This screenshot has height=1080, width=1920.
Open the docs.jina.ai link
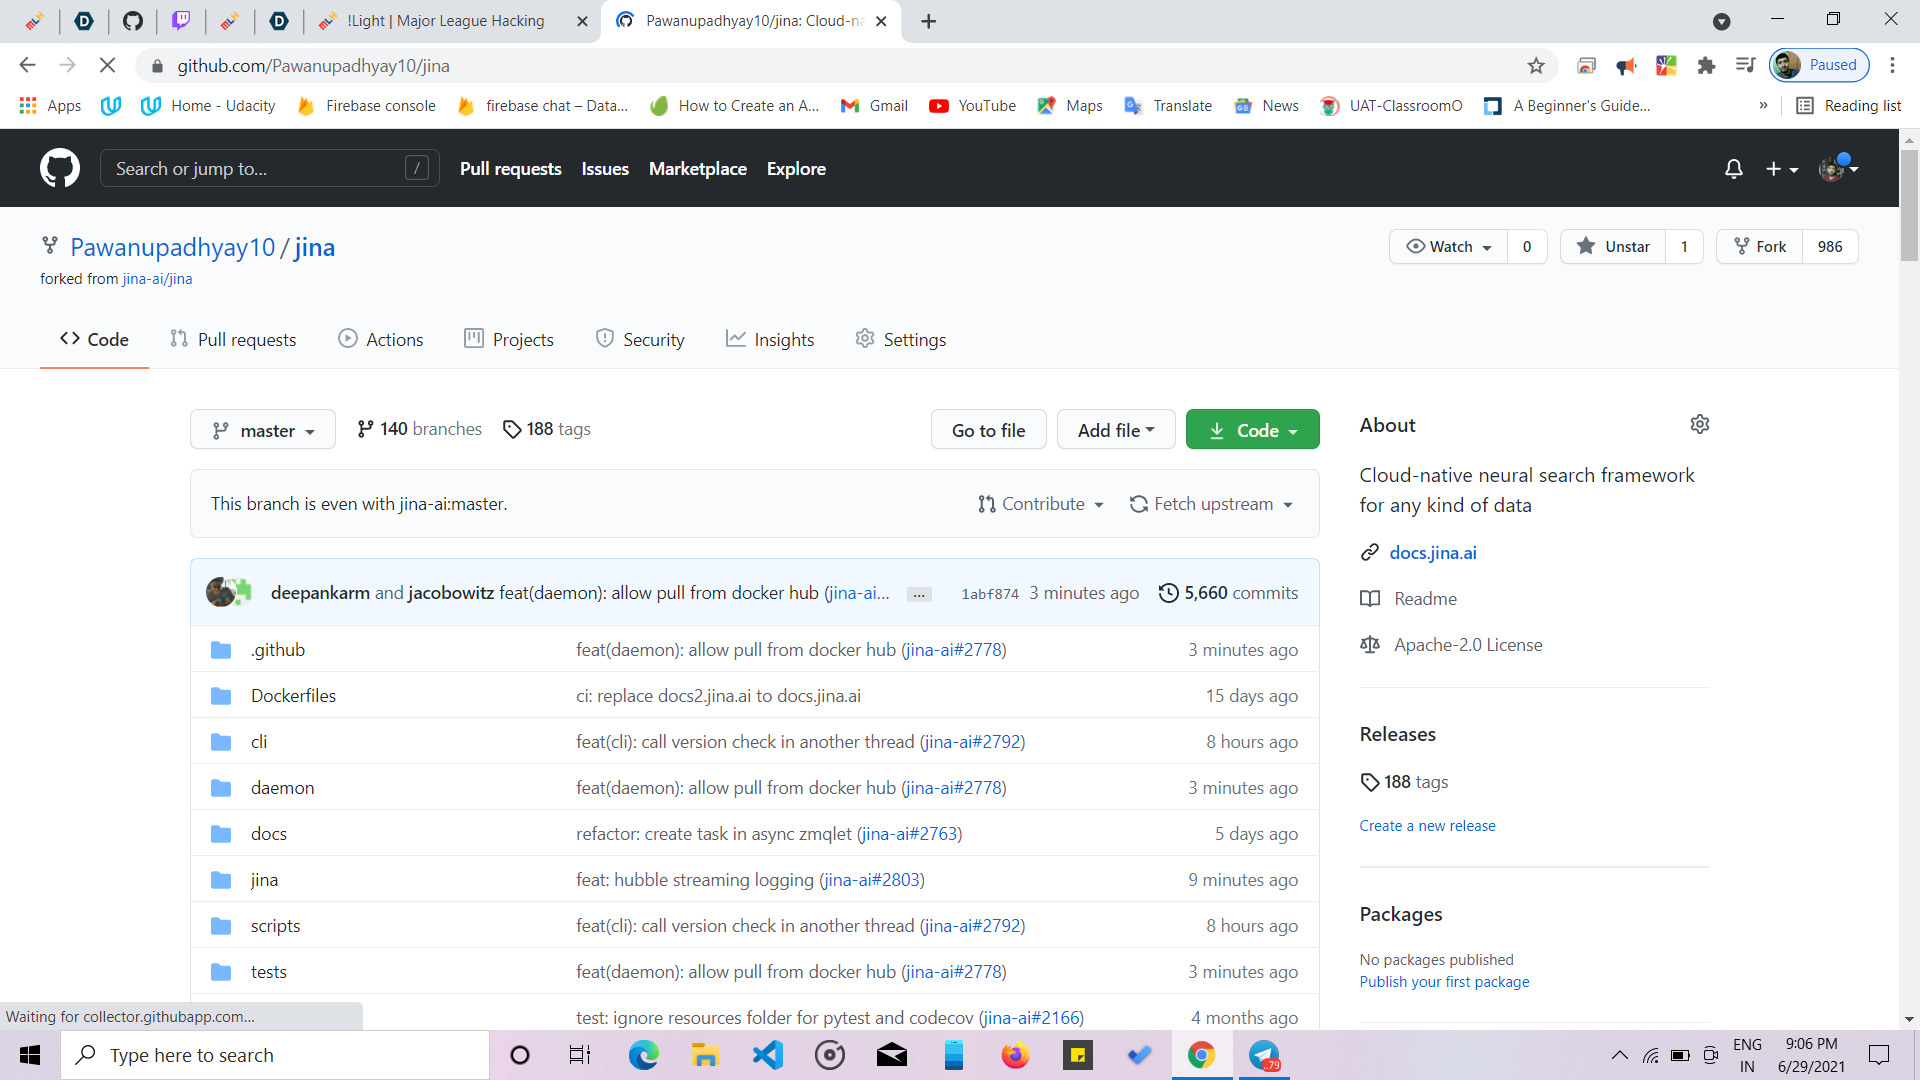click(1432, 553)
